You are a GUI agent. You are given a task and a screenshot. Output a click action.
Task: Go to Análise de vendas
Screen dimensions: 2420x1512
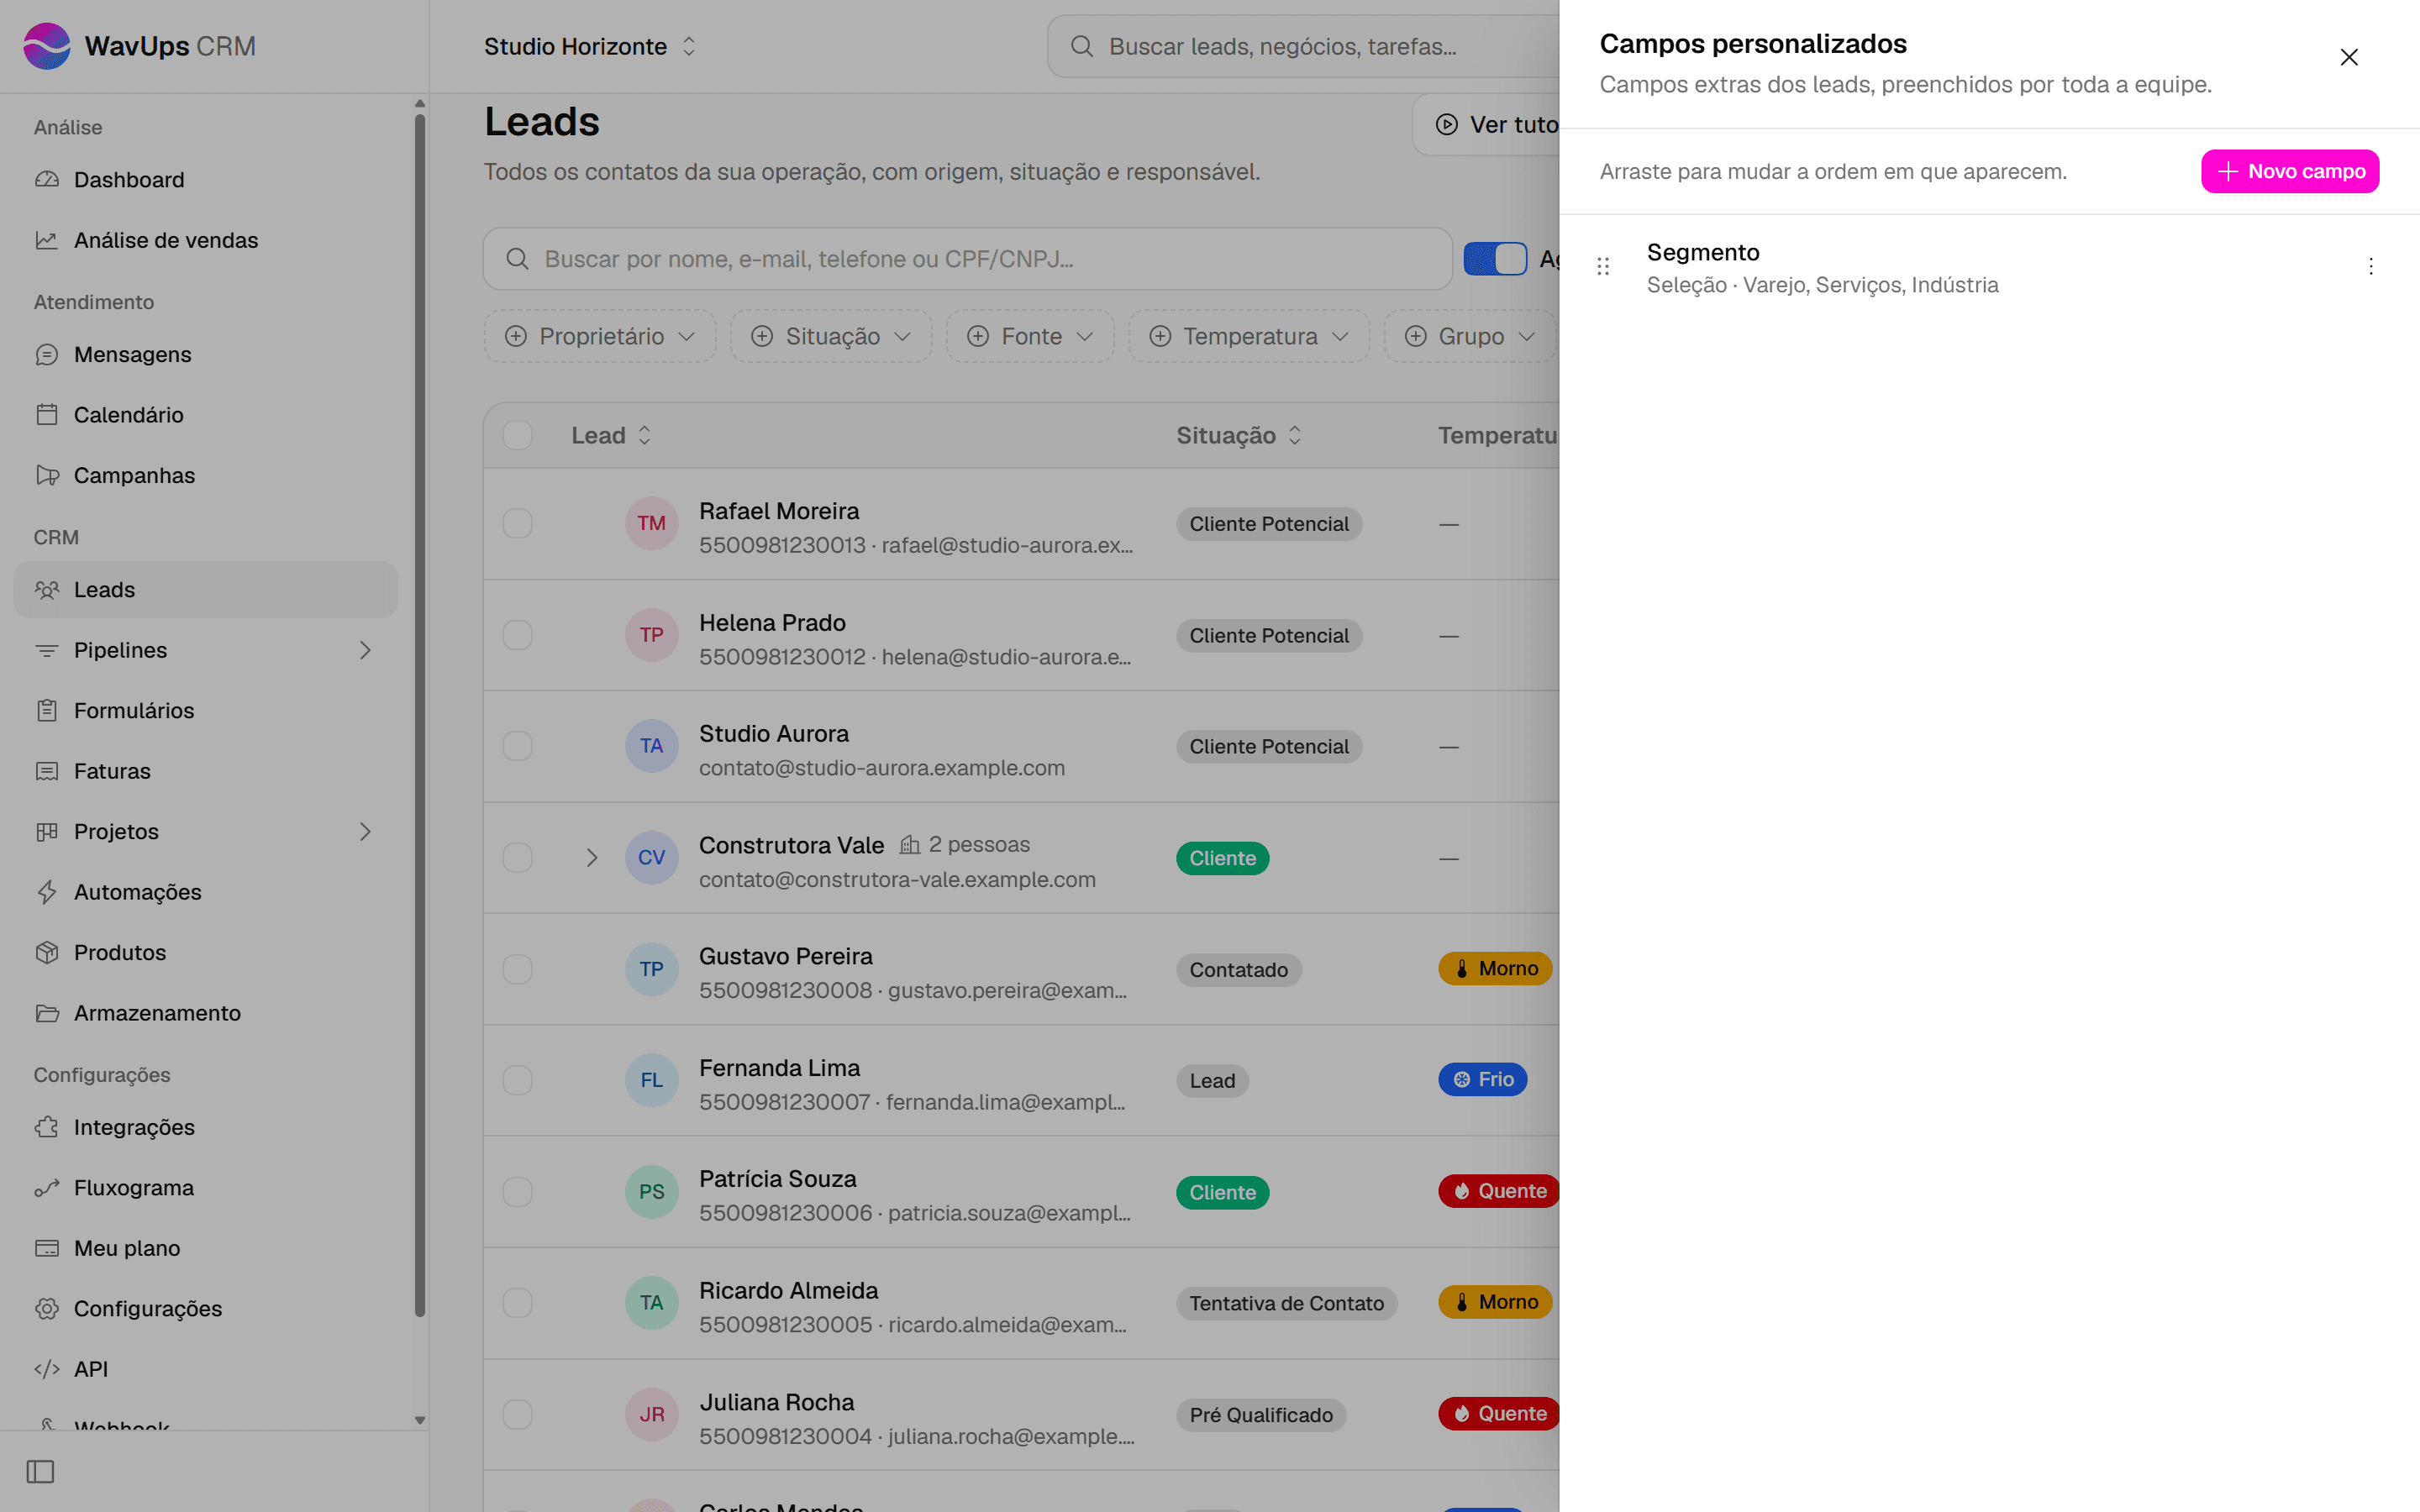(x=205, y=240)
